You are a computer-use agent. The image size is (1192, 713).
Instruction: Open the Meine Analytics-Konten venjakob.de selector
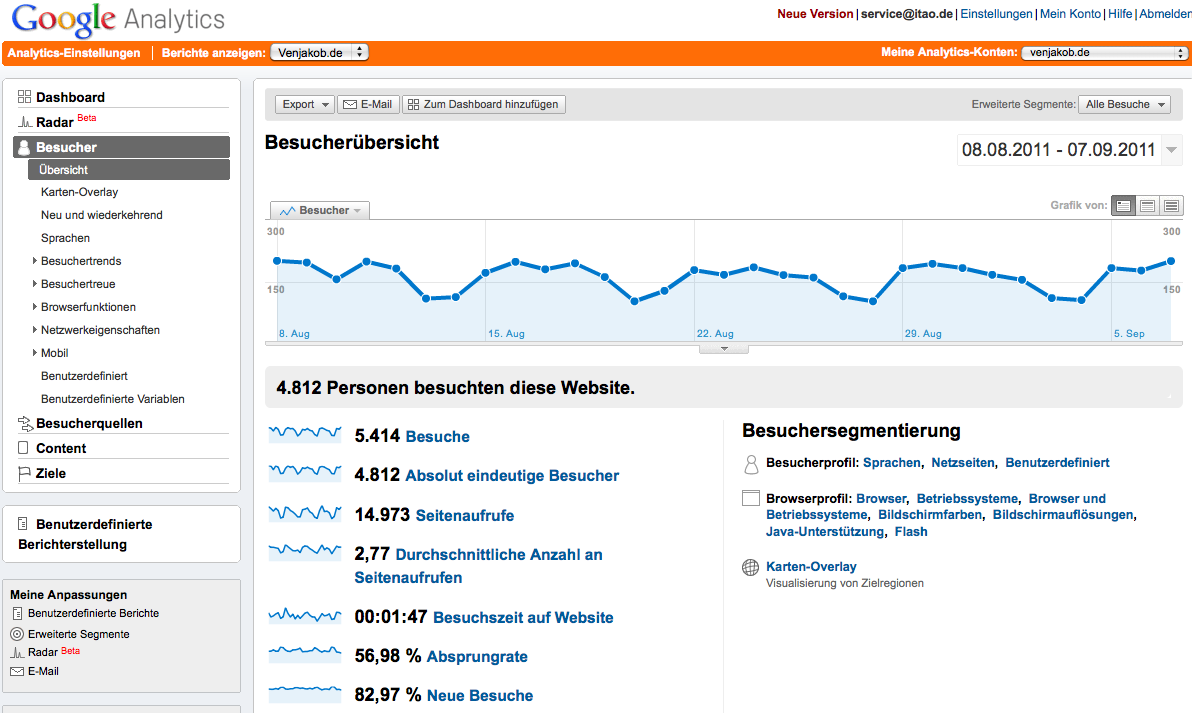(x=1104, y=52)
